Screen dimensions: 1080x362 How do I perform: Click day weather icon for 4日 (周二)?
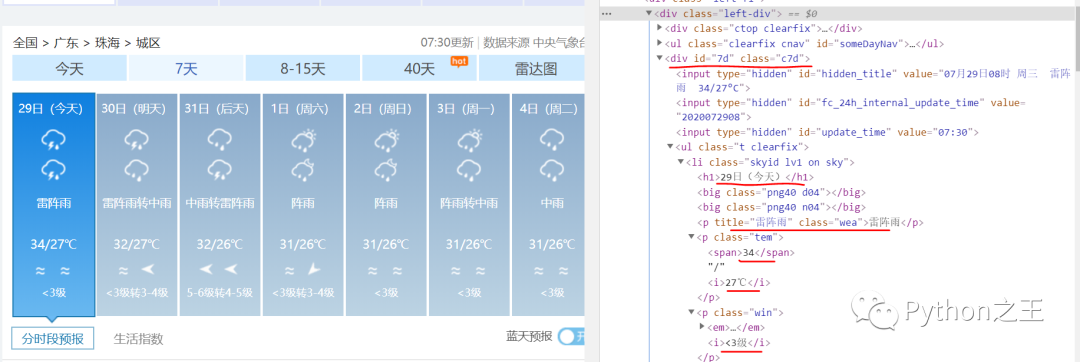click(552, 140)
